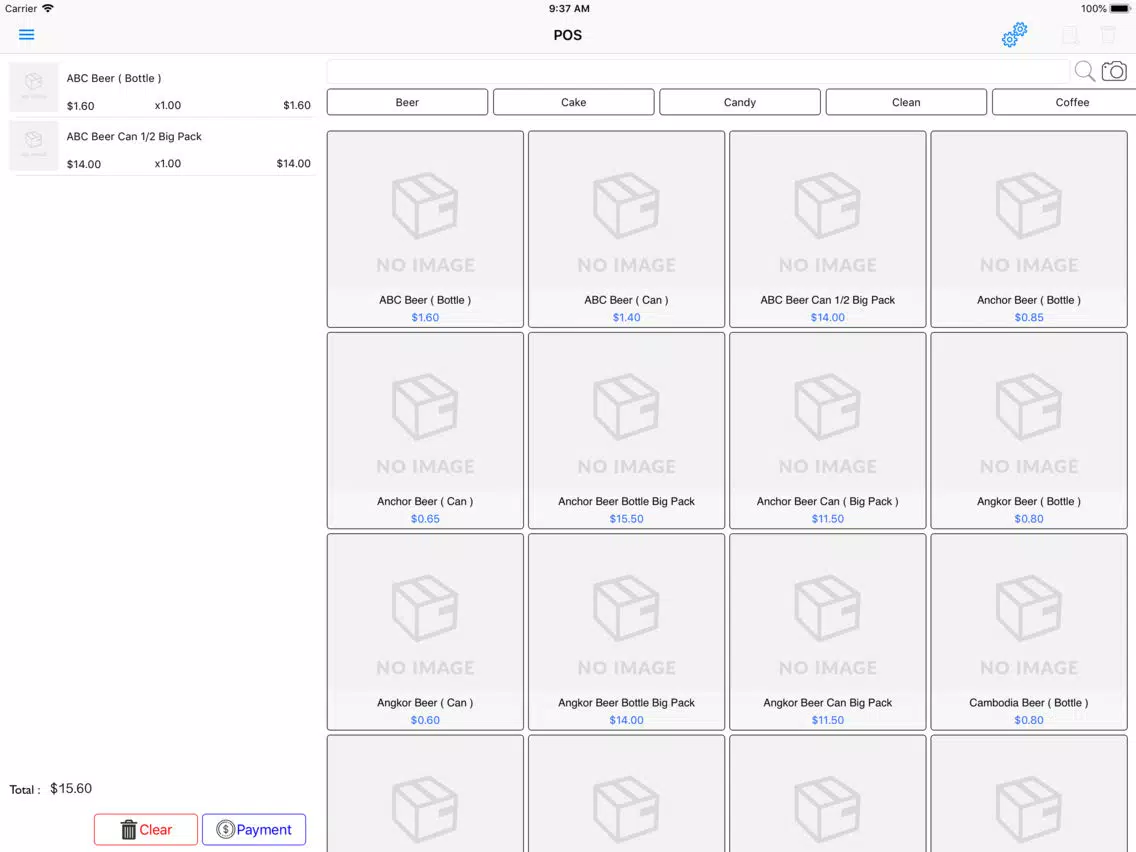Click the Wi-Fi icon in status bar
The image size is (1136, 852).
pos(48,9)
